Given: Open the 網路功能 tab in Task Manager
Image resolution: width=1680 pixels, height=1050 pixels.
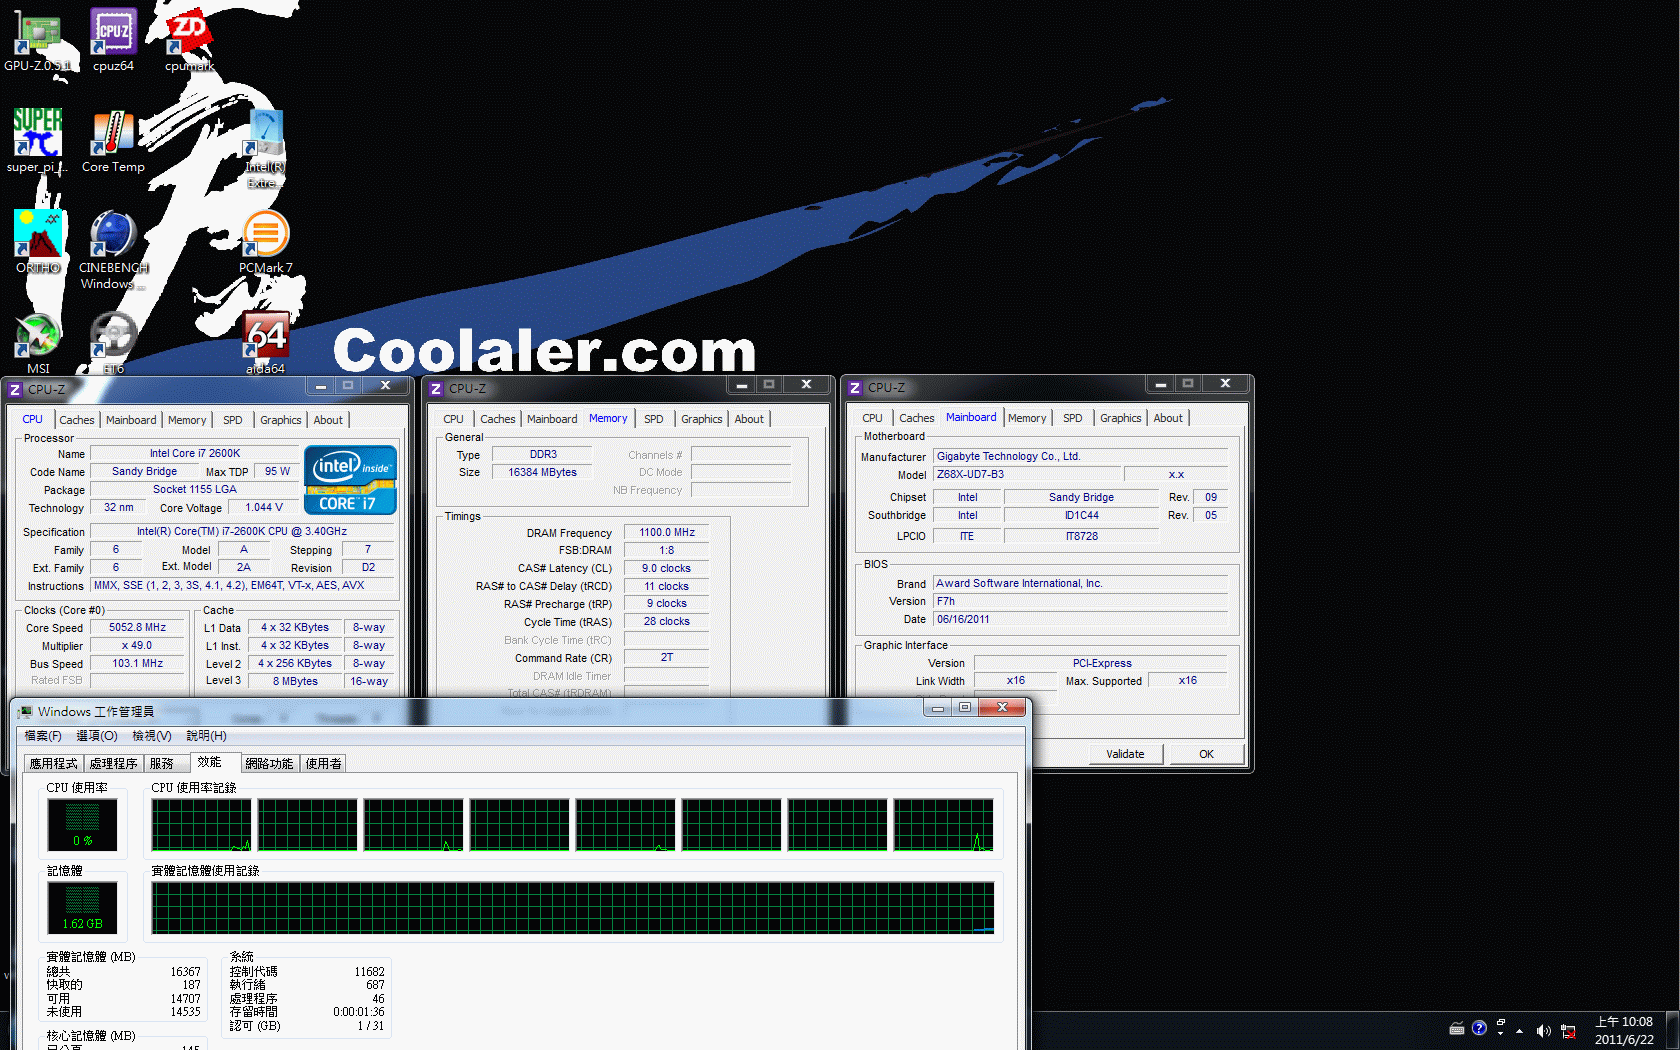Looking at the screenshot, I should tap(269, 763).
